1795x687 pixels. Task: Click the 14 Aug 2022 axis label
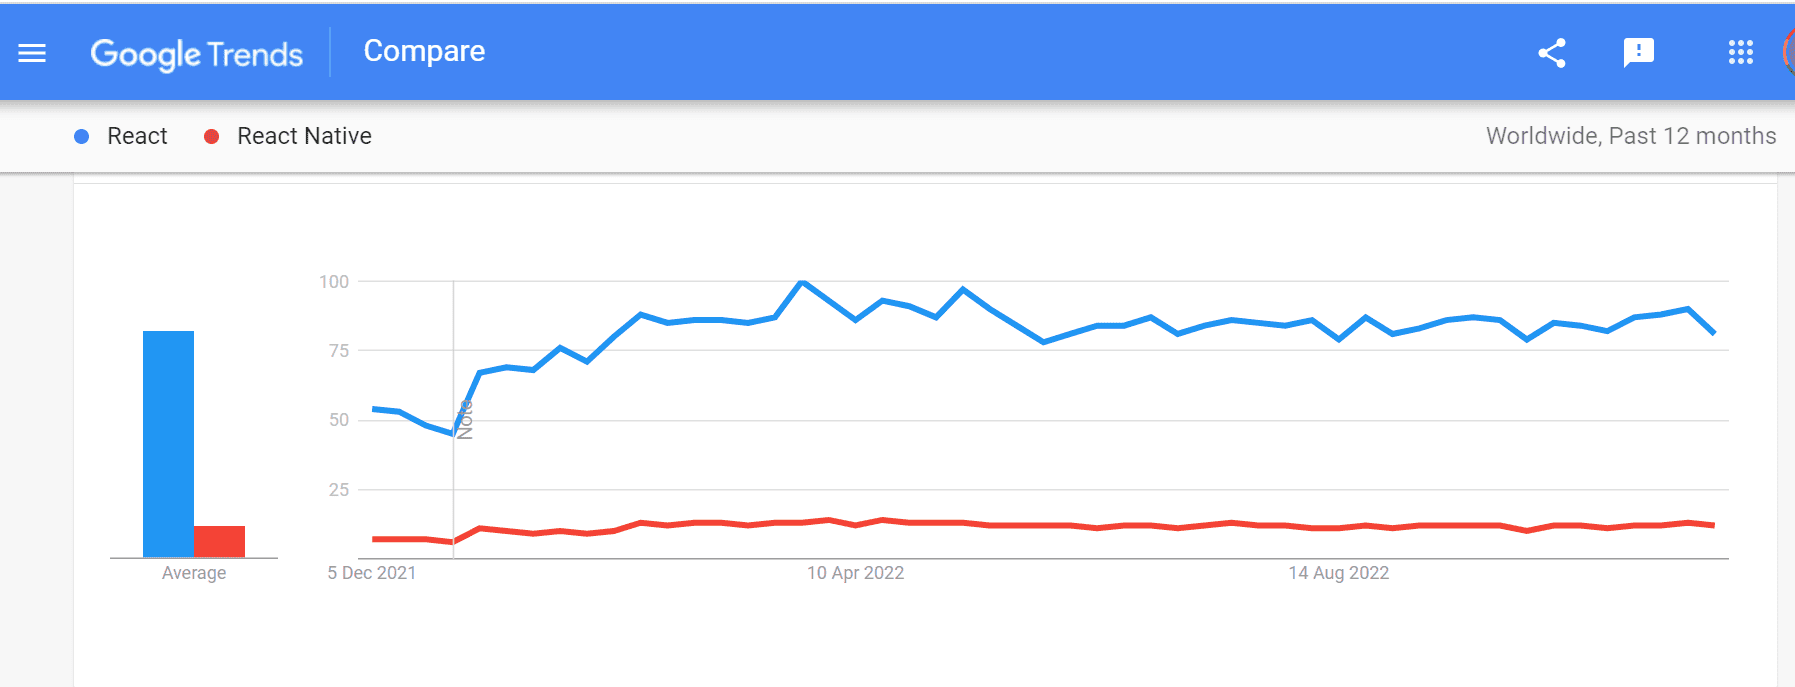[x=1338, y=572]
